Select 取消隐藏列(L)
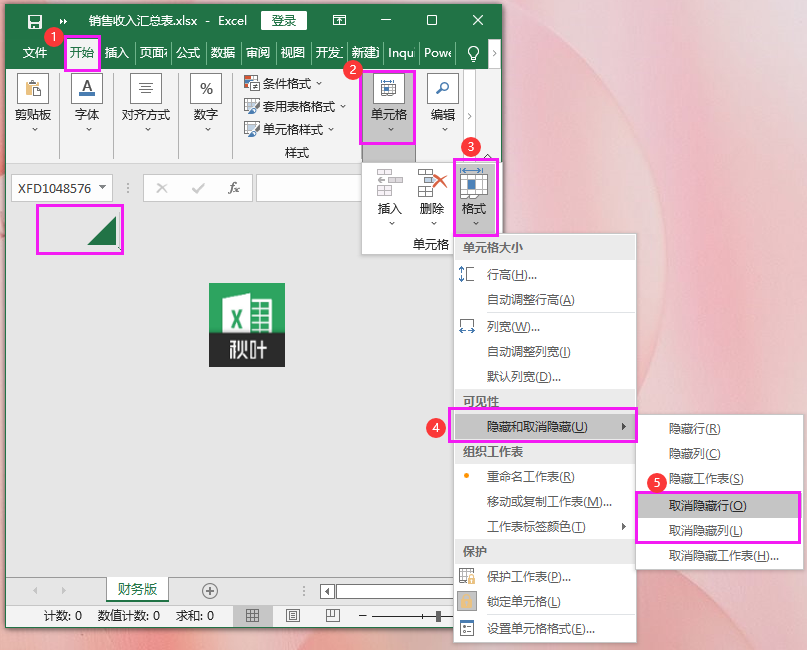The width and height of the screenshot is (807, 650). click(x=719, y=531)
